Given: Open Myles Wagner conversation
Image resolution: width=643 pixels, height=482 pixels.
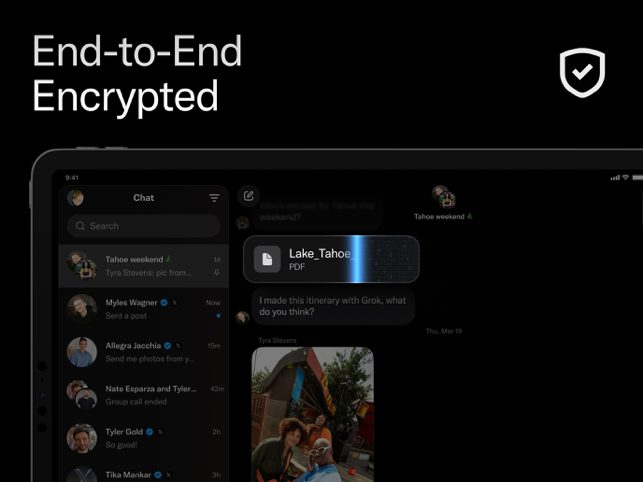Looking at the screenshot, I should tap(144, 309).
